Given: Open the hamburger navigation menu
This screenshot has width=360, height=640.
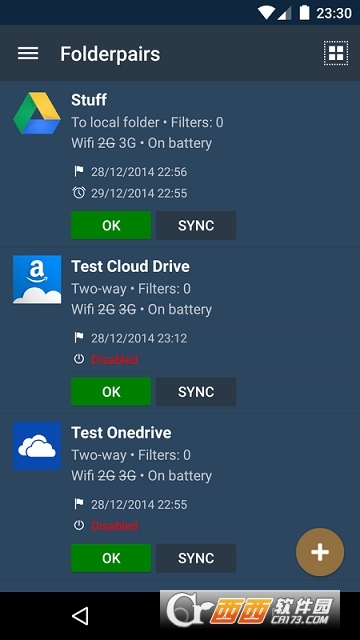Looking at the screenshot, I should pyautogui.click(x=28, y=53).
